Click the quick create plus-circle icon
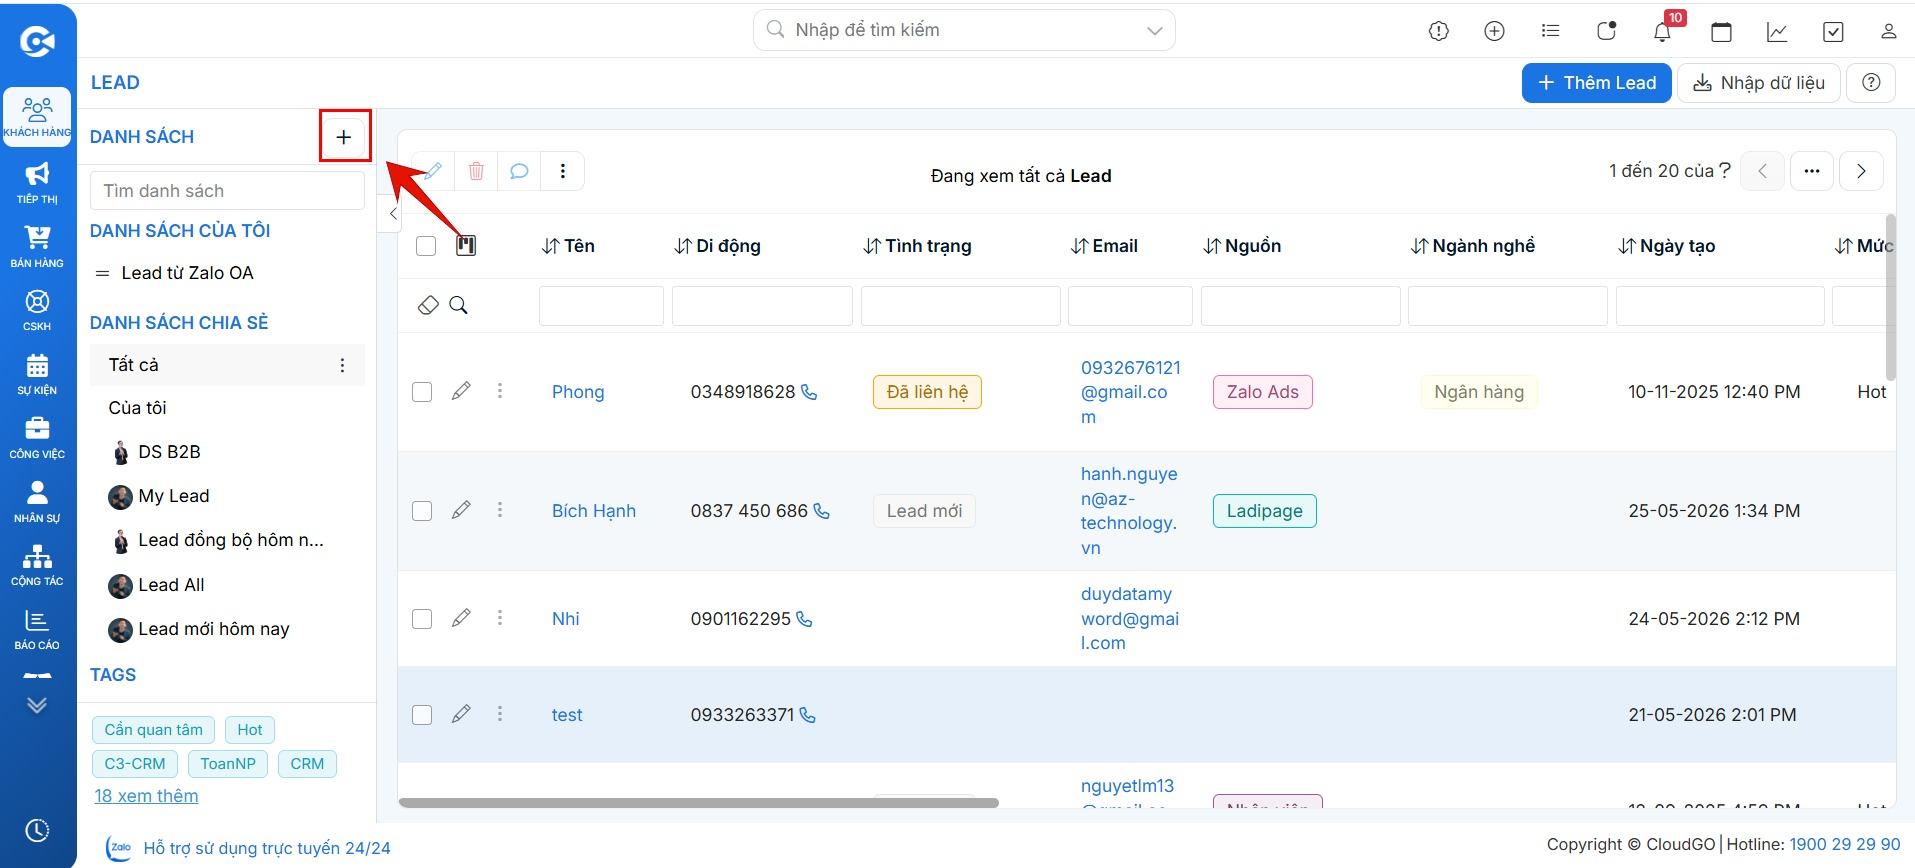Screen dimensions: 1915x868 [x=1494, y=31]
